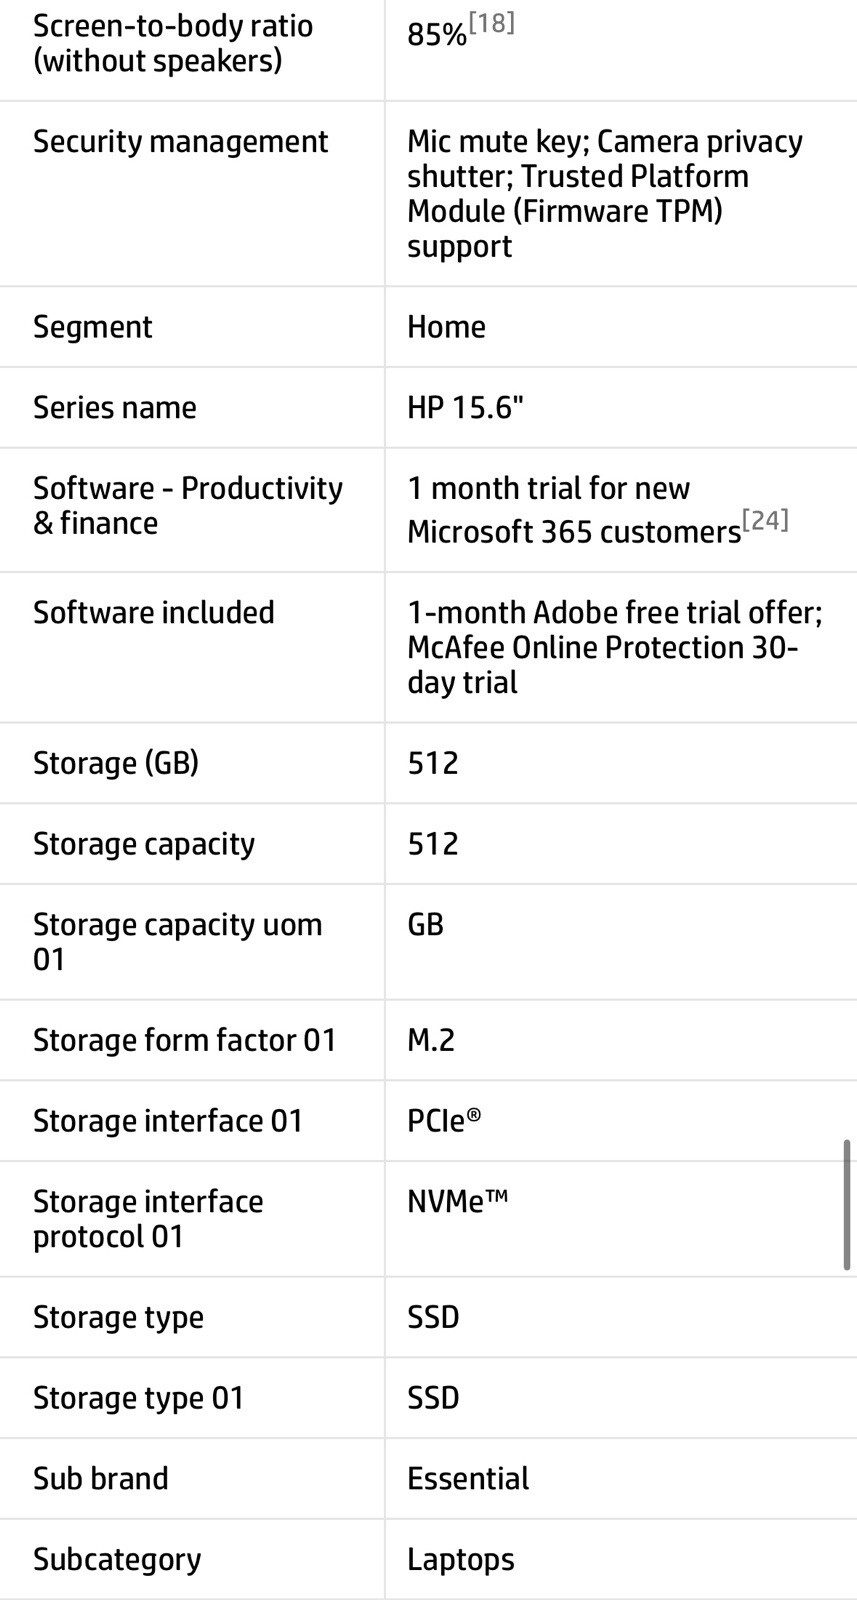Click the Storage (GB) value 512

(x=433, y=764)
